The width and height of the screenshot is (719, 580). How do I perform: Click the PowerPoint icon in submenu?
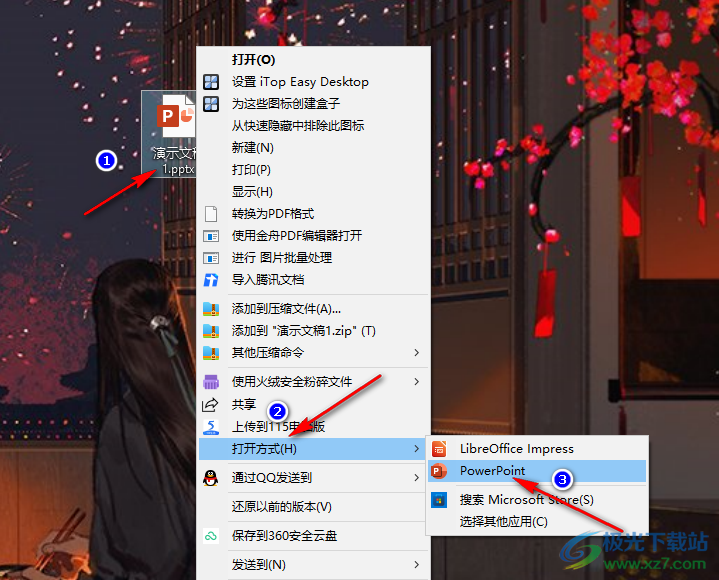[437, 471]
